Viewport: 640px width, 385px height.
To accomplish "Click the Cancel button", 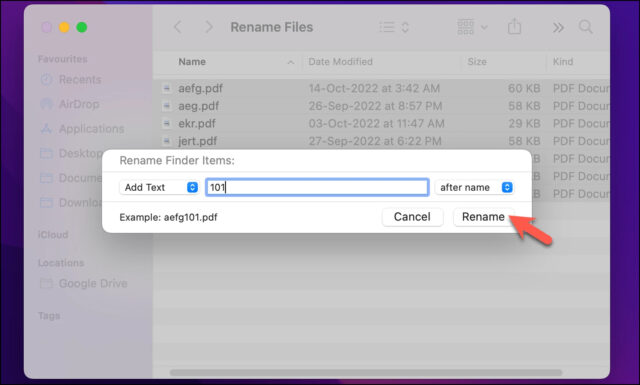I will (x=412, y=217).
